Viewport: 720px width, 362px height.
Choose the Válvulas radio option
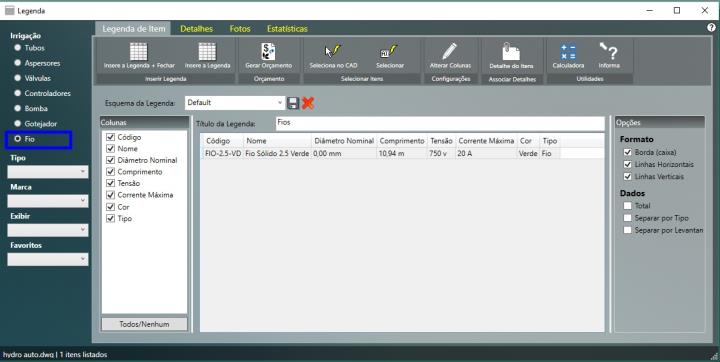[x=17, y=78]
